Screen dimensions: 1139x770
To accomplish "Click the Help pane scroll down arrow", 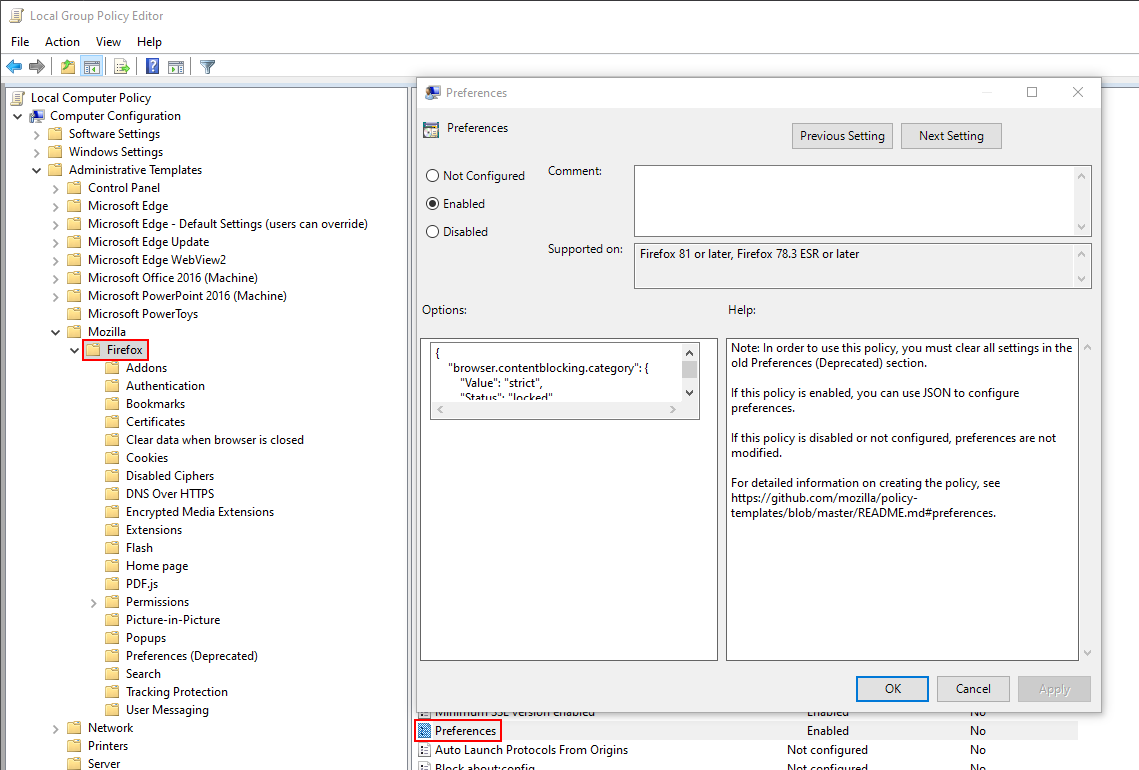I will 1087,653.
